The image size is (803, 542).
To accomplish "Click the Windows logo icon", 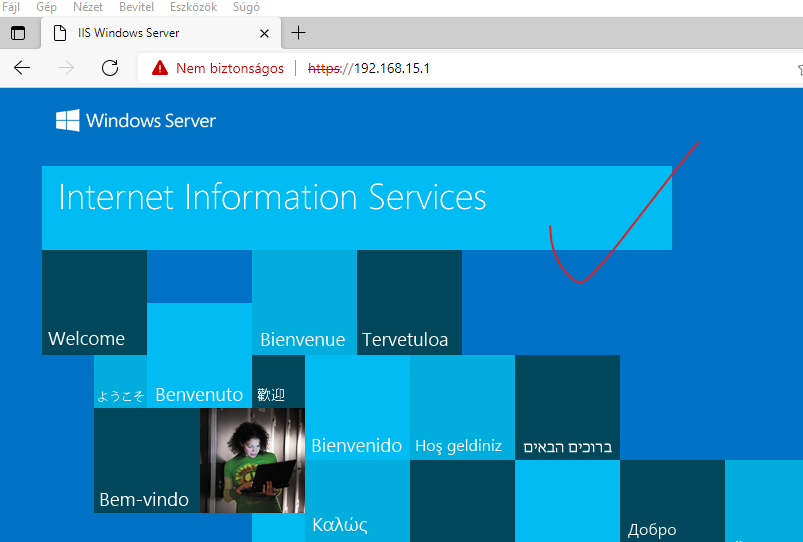I will tap(68, 120).
